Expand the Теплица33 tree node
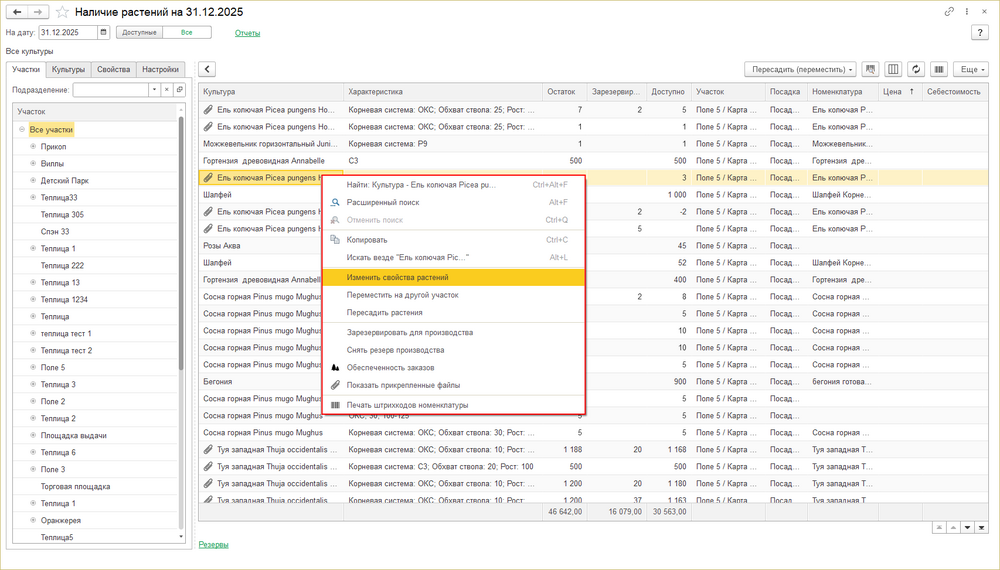Image resolution: width=1000 pixels, height=570 pixels. pyautogui.click(x=33, y=198)
